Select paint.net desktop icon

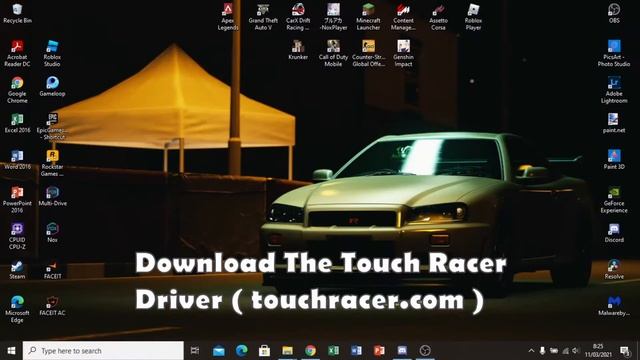[614, 123]
